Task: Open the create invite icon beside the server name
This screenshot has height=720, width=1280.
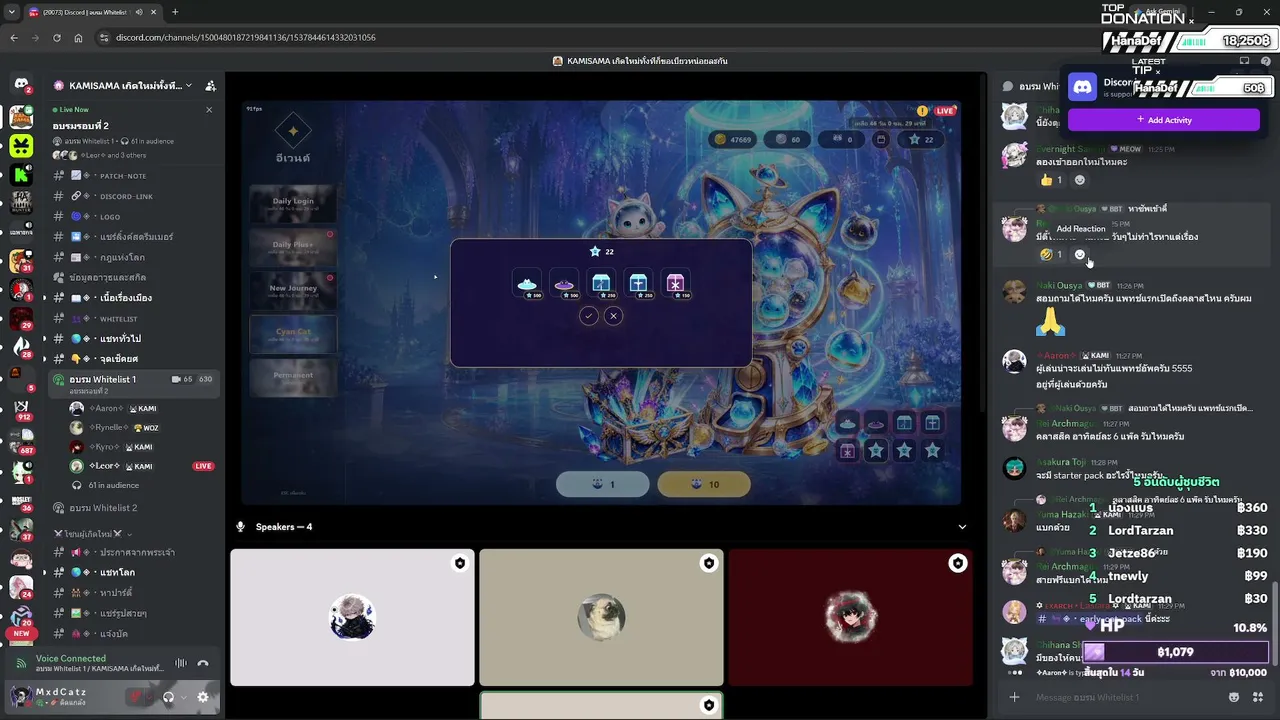Action: pyautogui.click(x=210, y=86)
